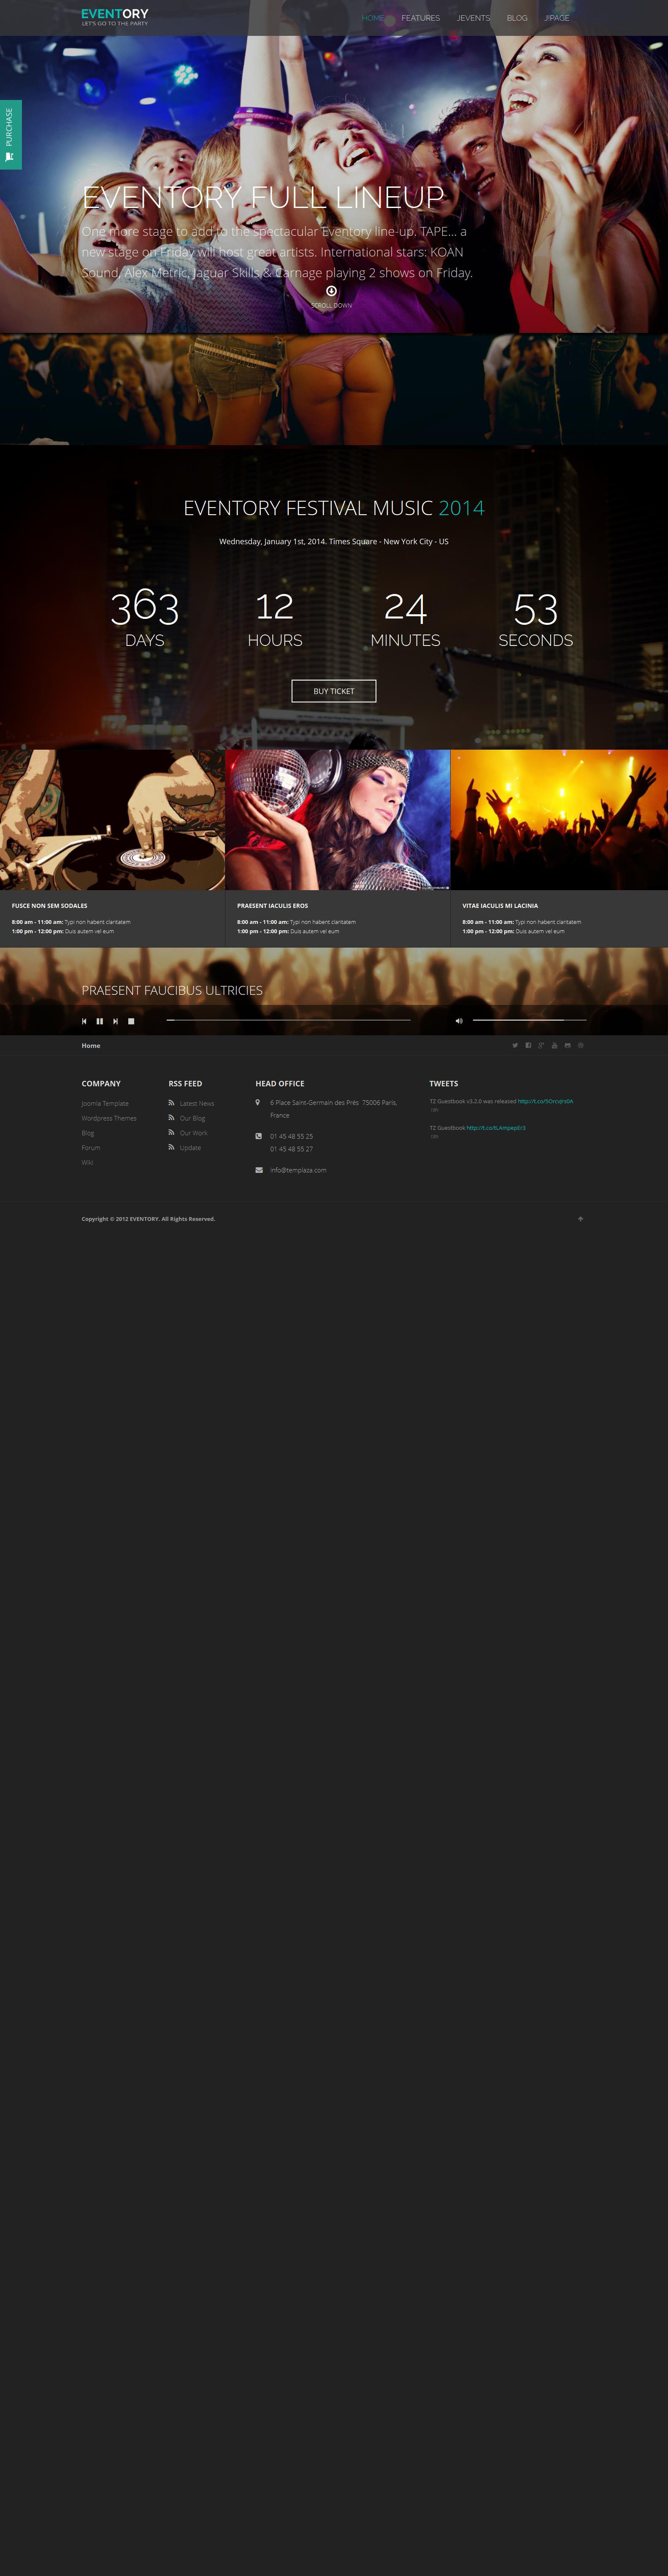Click the scroll down arrow icon

pyautogui.click(x=331, y=291)
